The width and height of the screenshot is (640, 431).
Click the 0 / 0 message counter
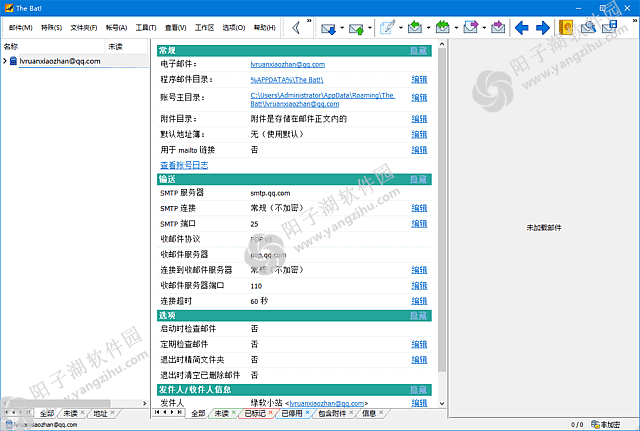(577, 425)
